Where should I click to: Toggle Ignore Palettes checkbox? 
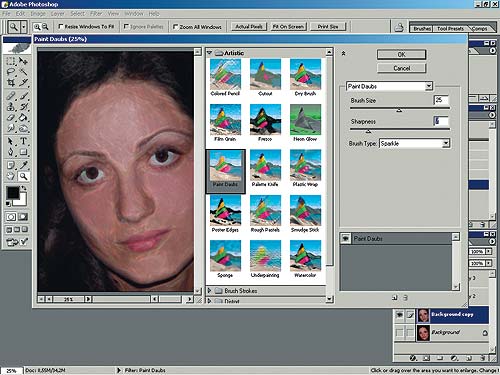(126, 26)
